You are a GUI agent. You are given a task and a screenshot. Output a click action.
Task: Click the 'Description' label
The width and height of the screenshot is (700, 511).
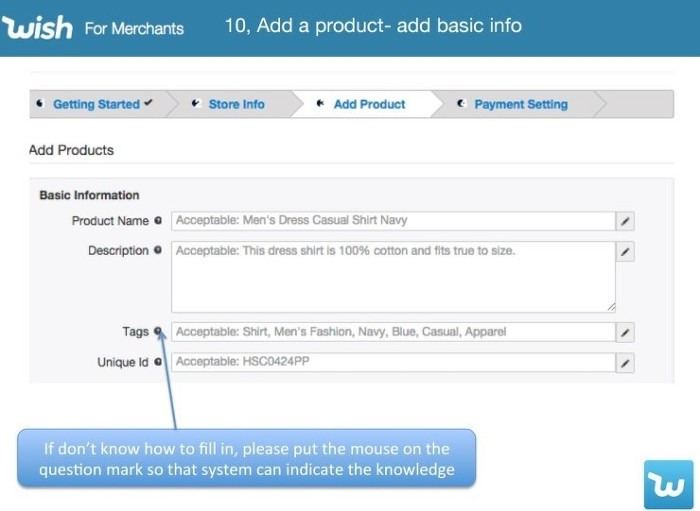[118, 250]
